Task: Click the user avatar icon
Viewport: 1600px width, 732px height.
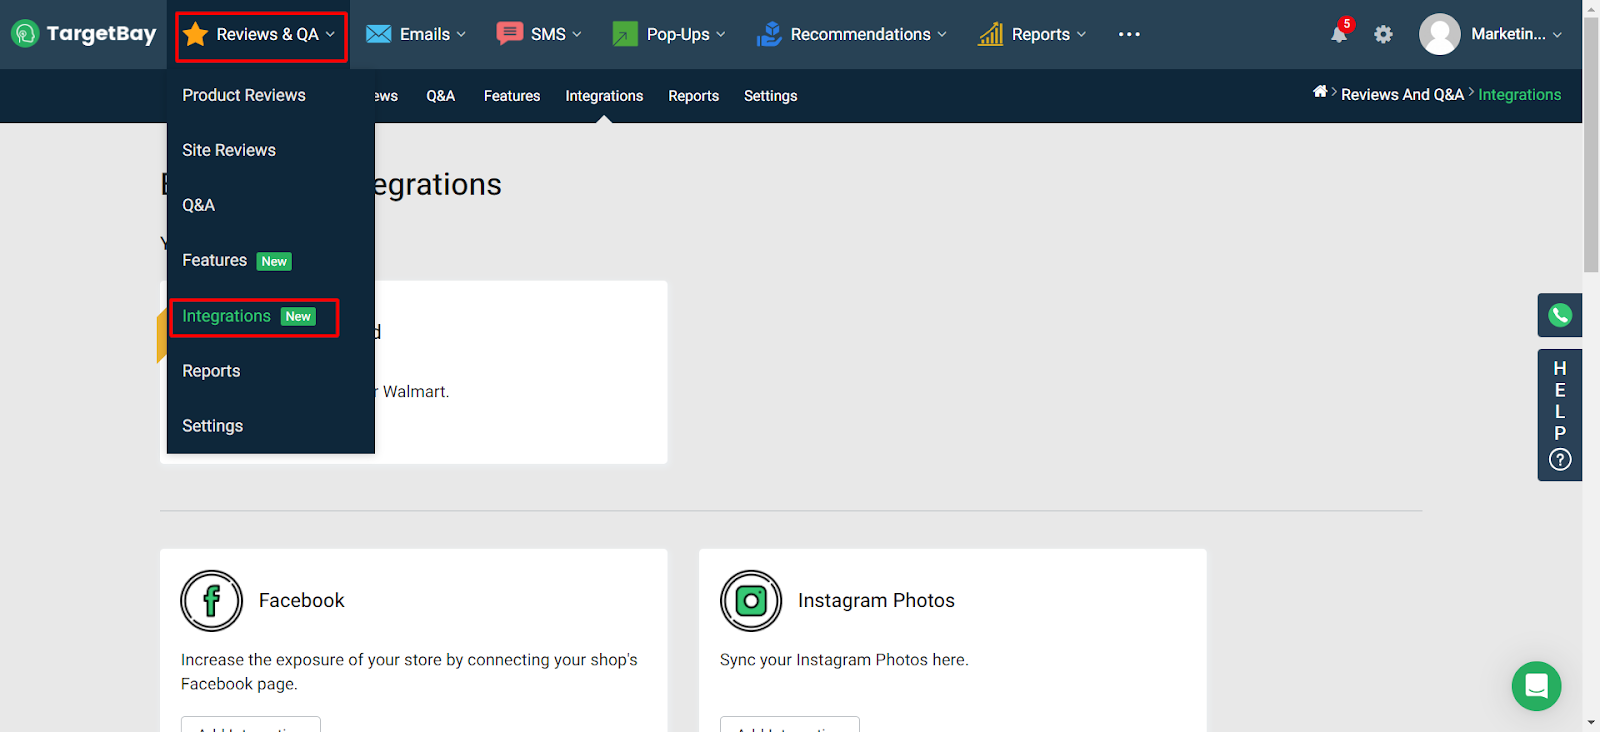Action: point(1440,34)
